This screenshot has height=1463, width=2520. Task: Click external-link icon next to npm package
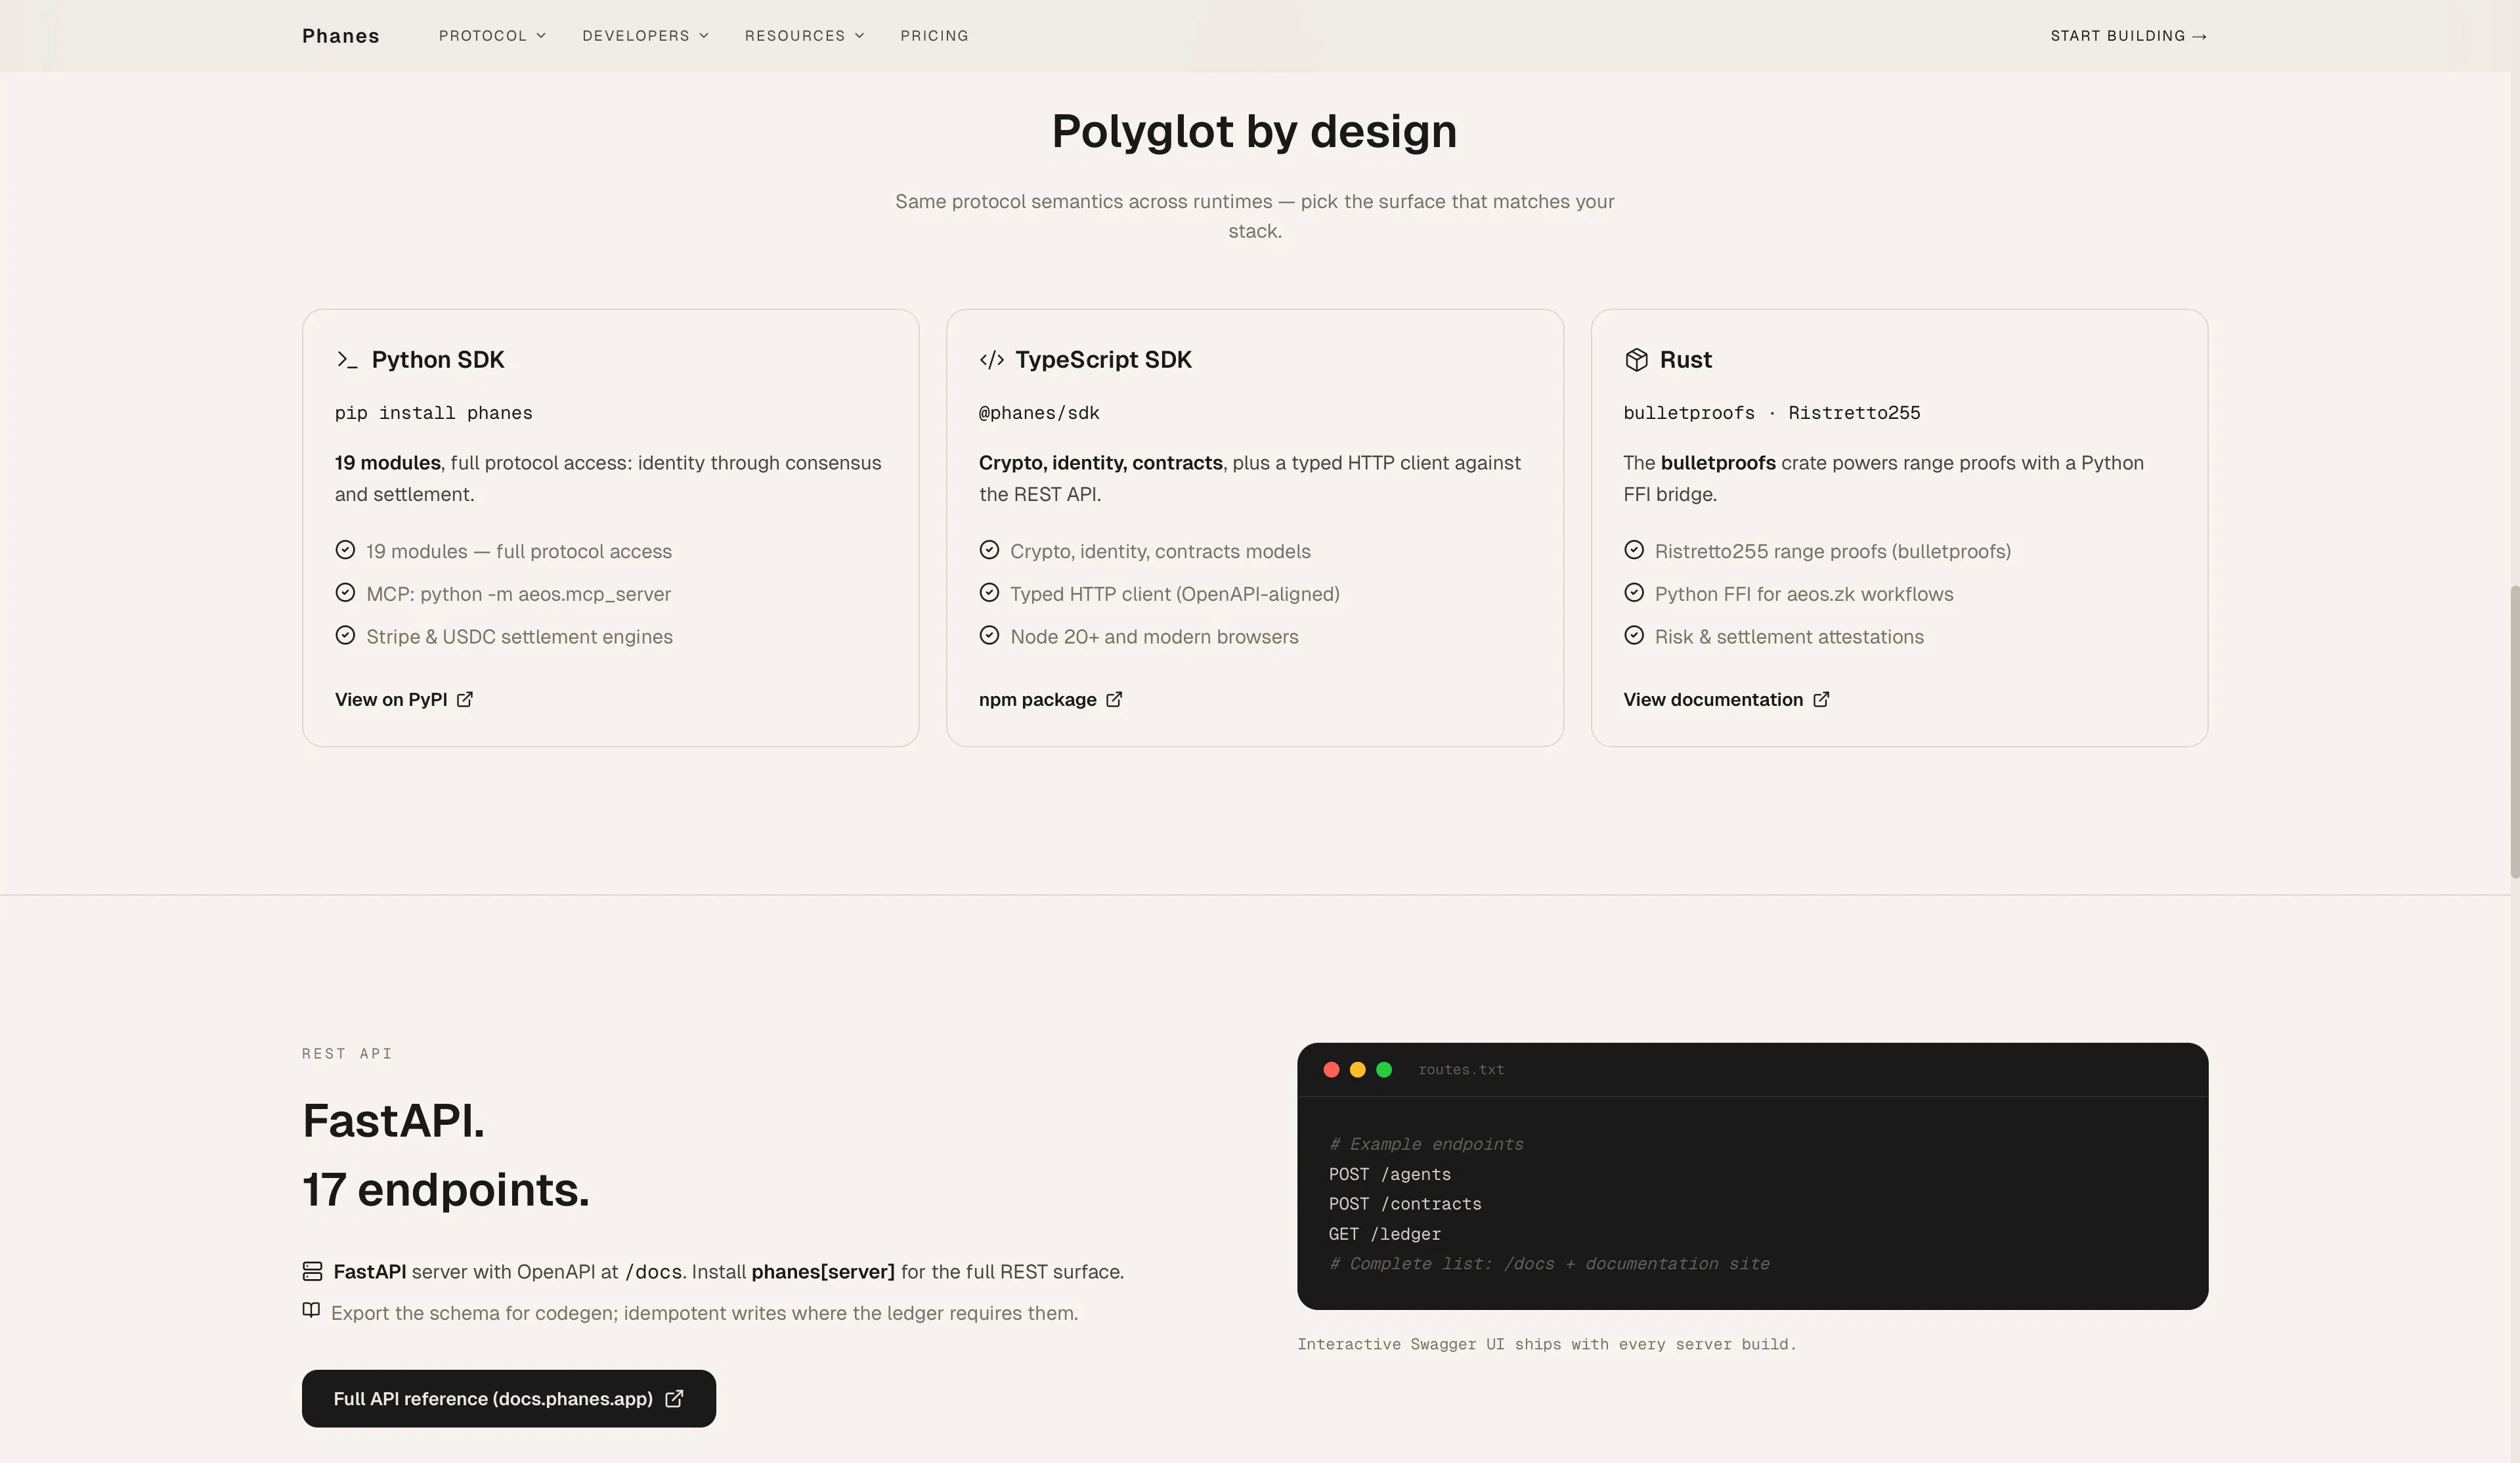pyautogui.click(x=1114, y=699)
